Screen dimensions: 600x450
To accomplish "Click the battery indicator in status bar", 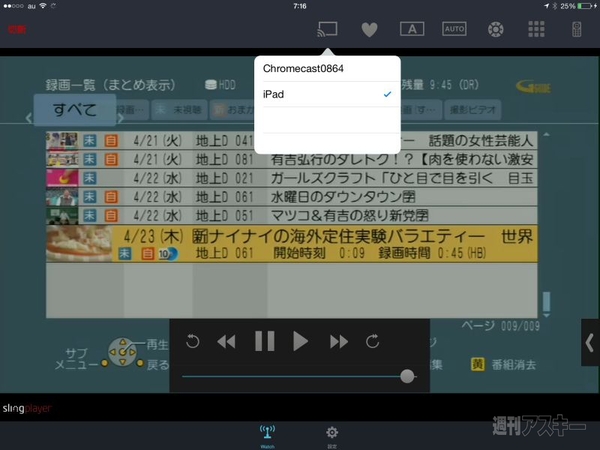I will click(587, 6).
